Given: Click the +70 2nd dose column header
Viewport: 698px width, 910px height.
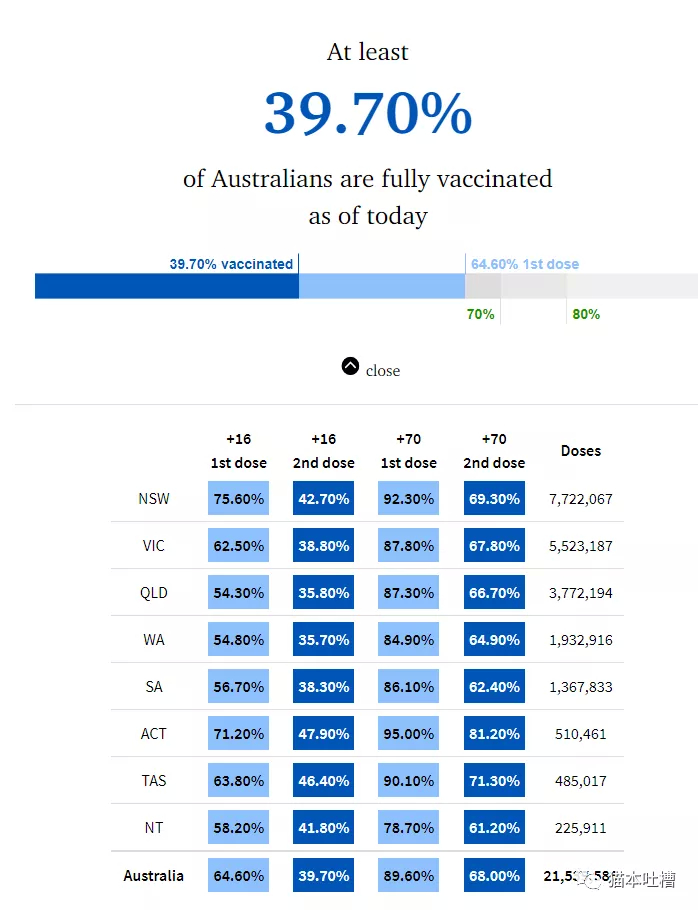Looking at the screenshot, I should coord(494,451).
